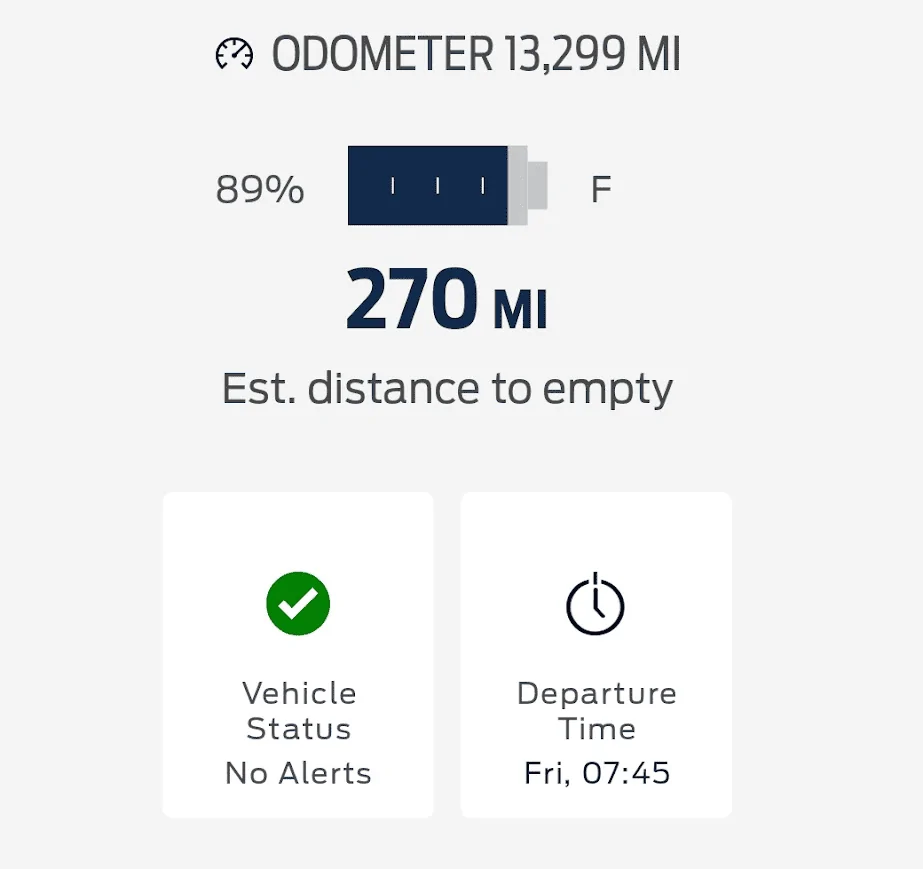This screenshot has width=923, height=869.
Task: Click the leftmost tick mark inside battery
Action: click(x=393, y=186)
